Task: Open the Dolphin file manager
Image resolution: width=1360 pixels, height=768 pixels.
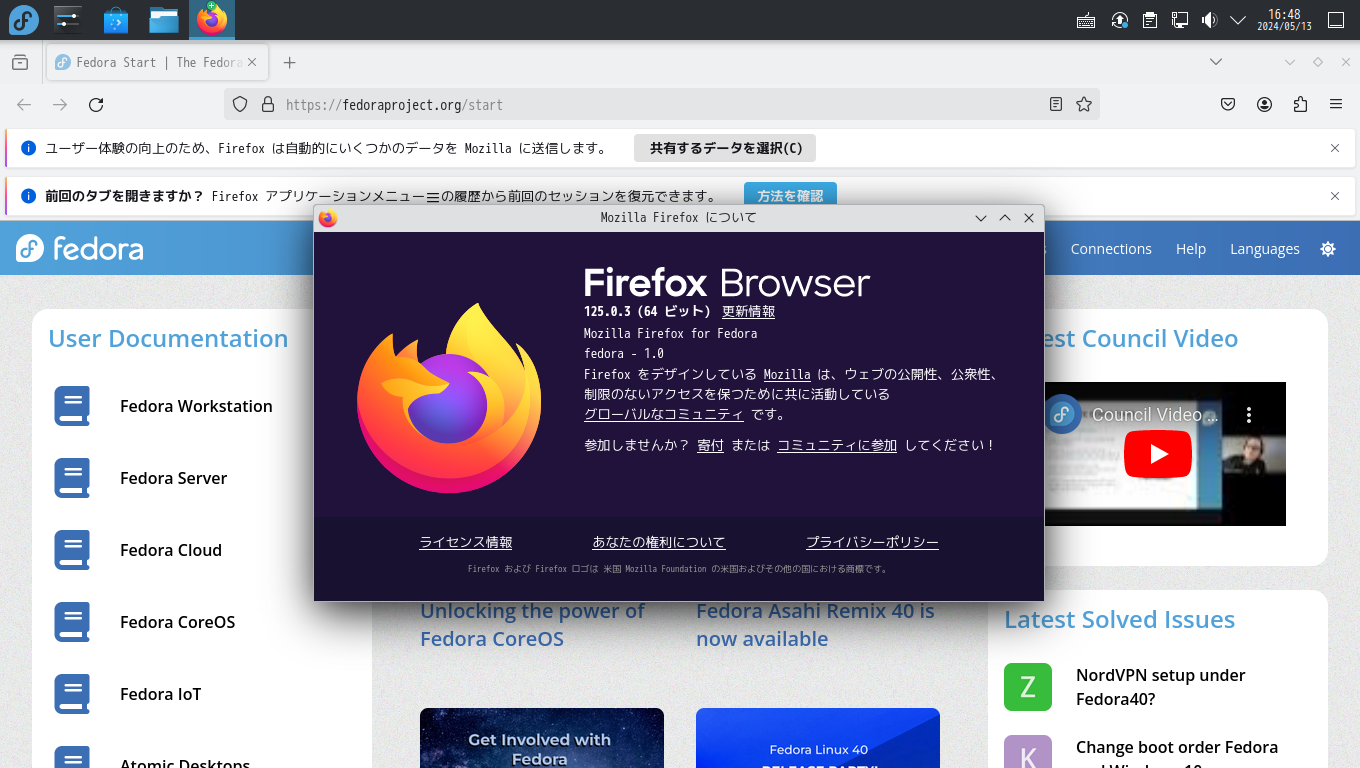Action: tap(164, 19)
